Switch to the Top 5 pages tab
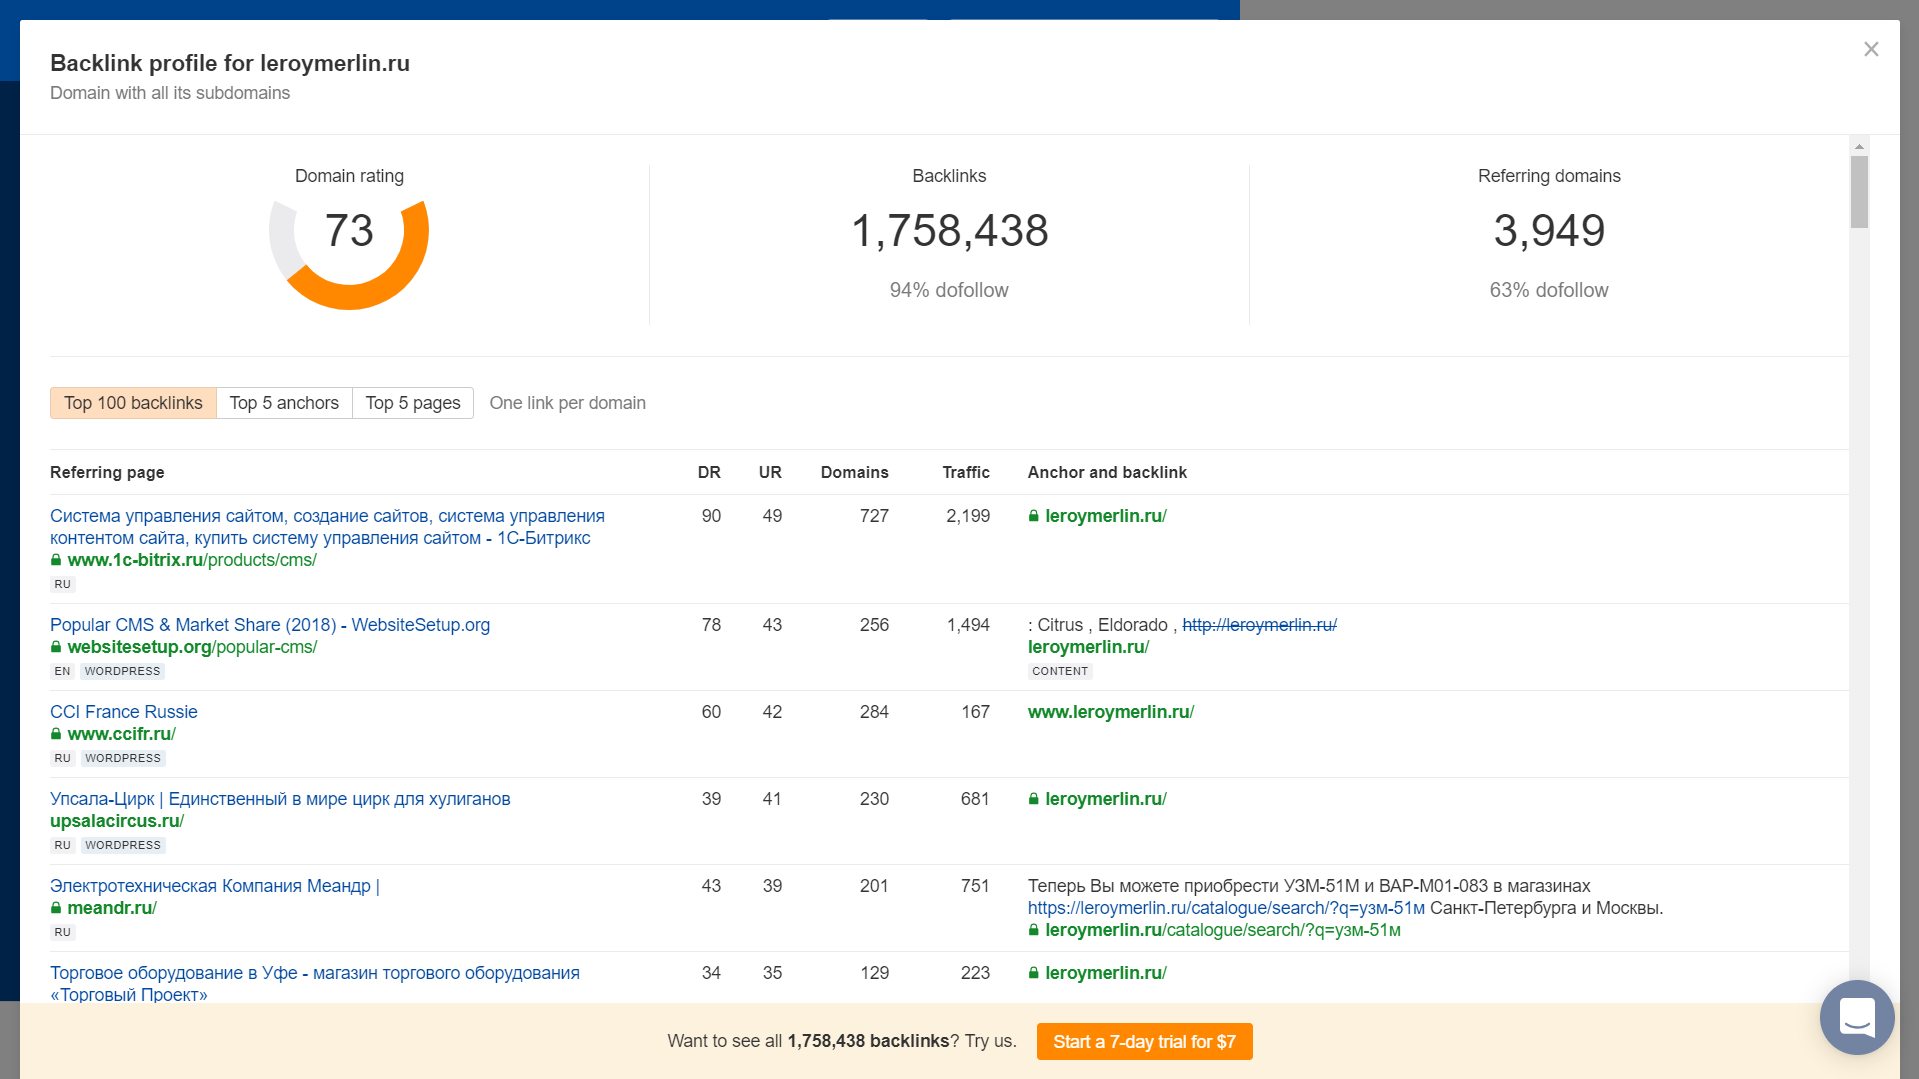Viewport: 1919px width, 1079px height. click(x=412, y=403)
